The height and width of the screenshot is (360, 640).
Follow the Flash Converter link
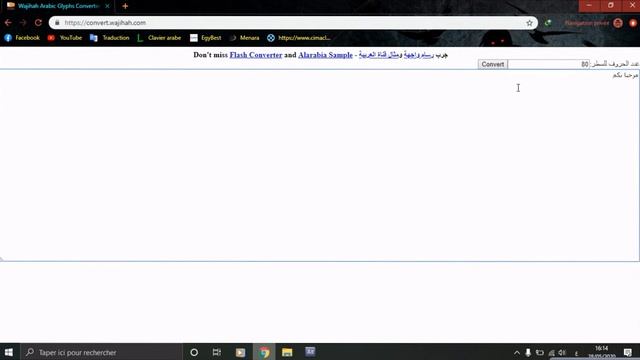[x=256, y=55]
